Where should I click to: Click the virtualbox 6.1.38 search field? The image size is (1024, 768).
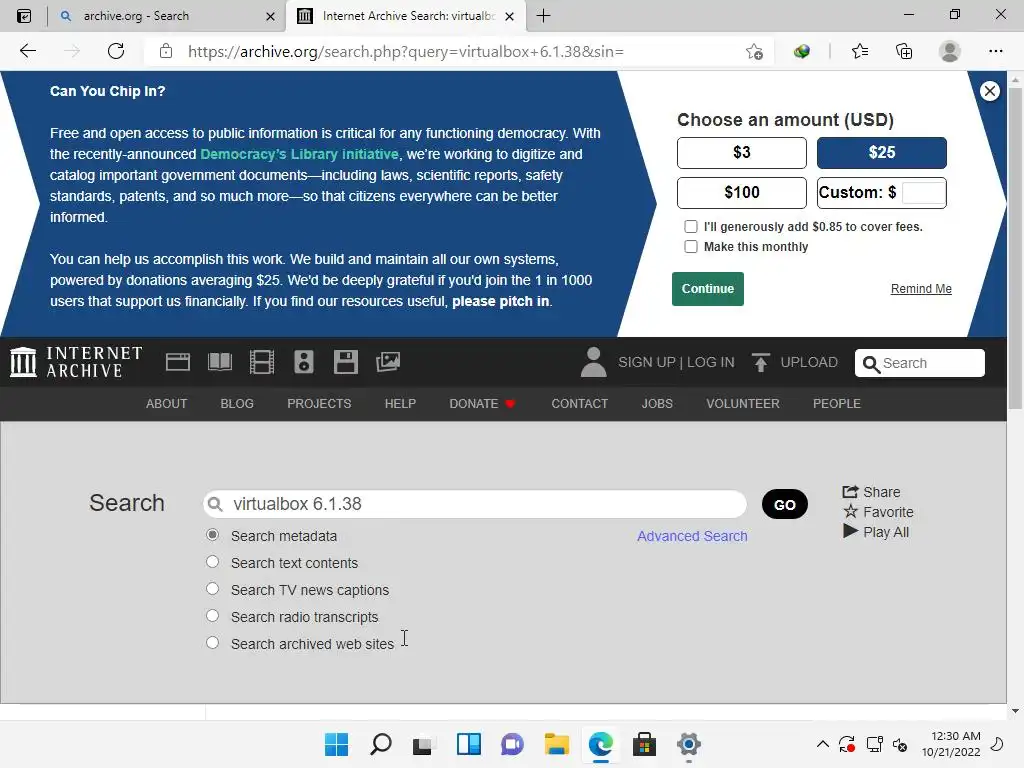tap(475, 504)
